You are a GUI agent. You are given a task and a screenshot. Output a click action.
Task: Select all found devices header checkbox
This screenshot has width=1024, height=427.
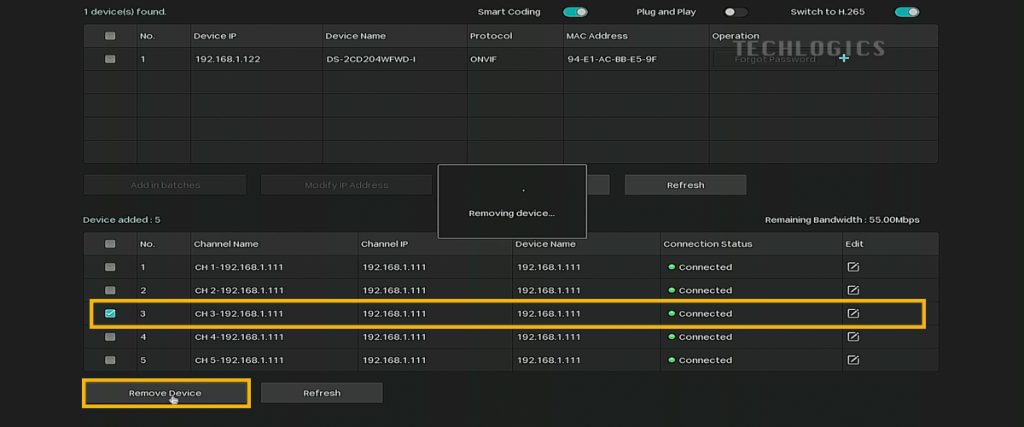[110, 36]
